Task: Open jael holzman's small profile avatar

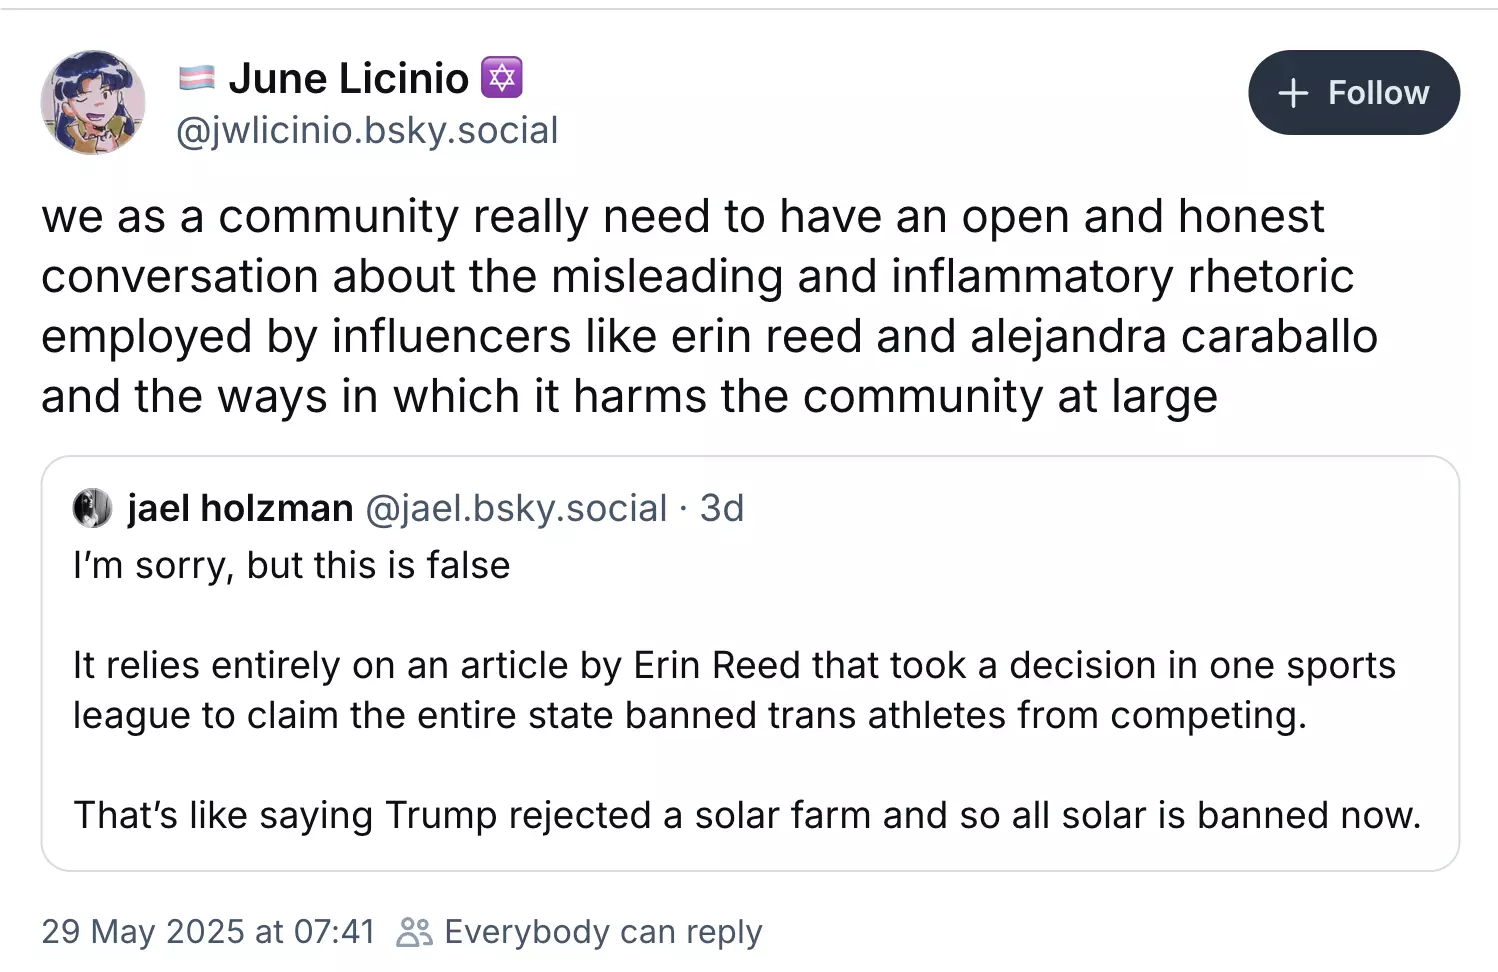Action: 92,508
